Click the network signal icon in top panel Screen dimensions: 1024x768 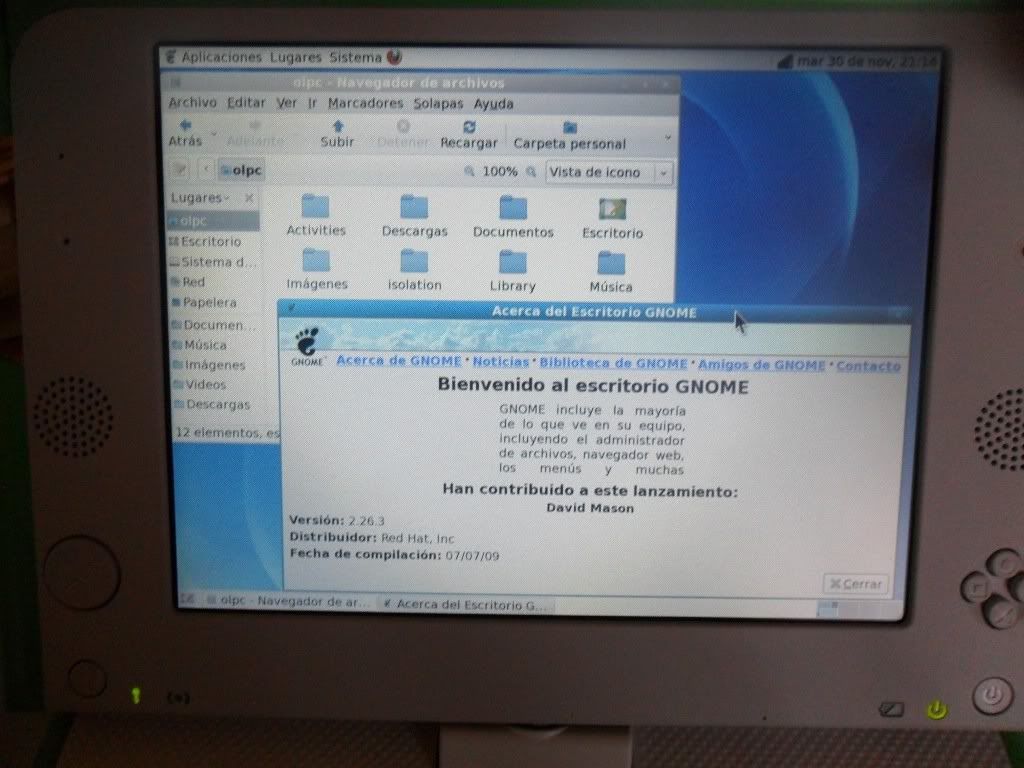pyautogui.click(x=784, y=62)
